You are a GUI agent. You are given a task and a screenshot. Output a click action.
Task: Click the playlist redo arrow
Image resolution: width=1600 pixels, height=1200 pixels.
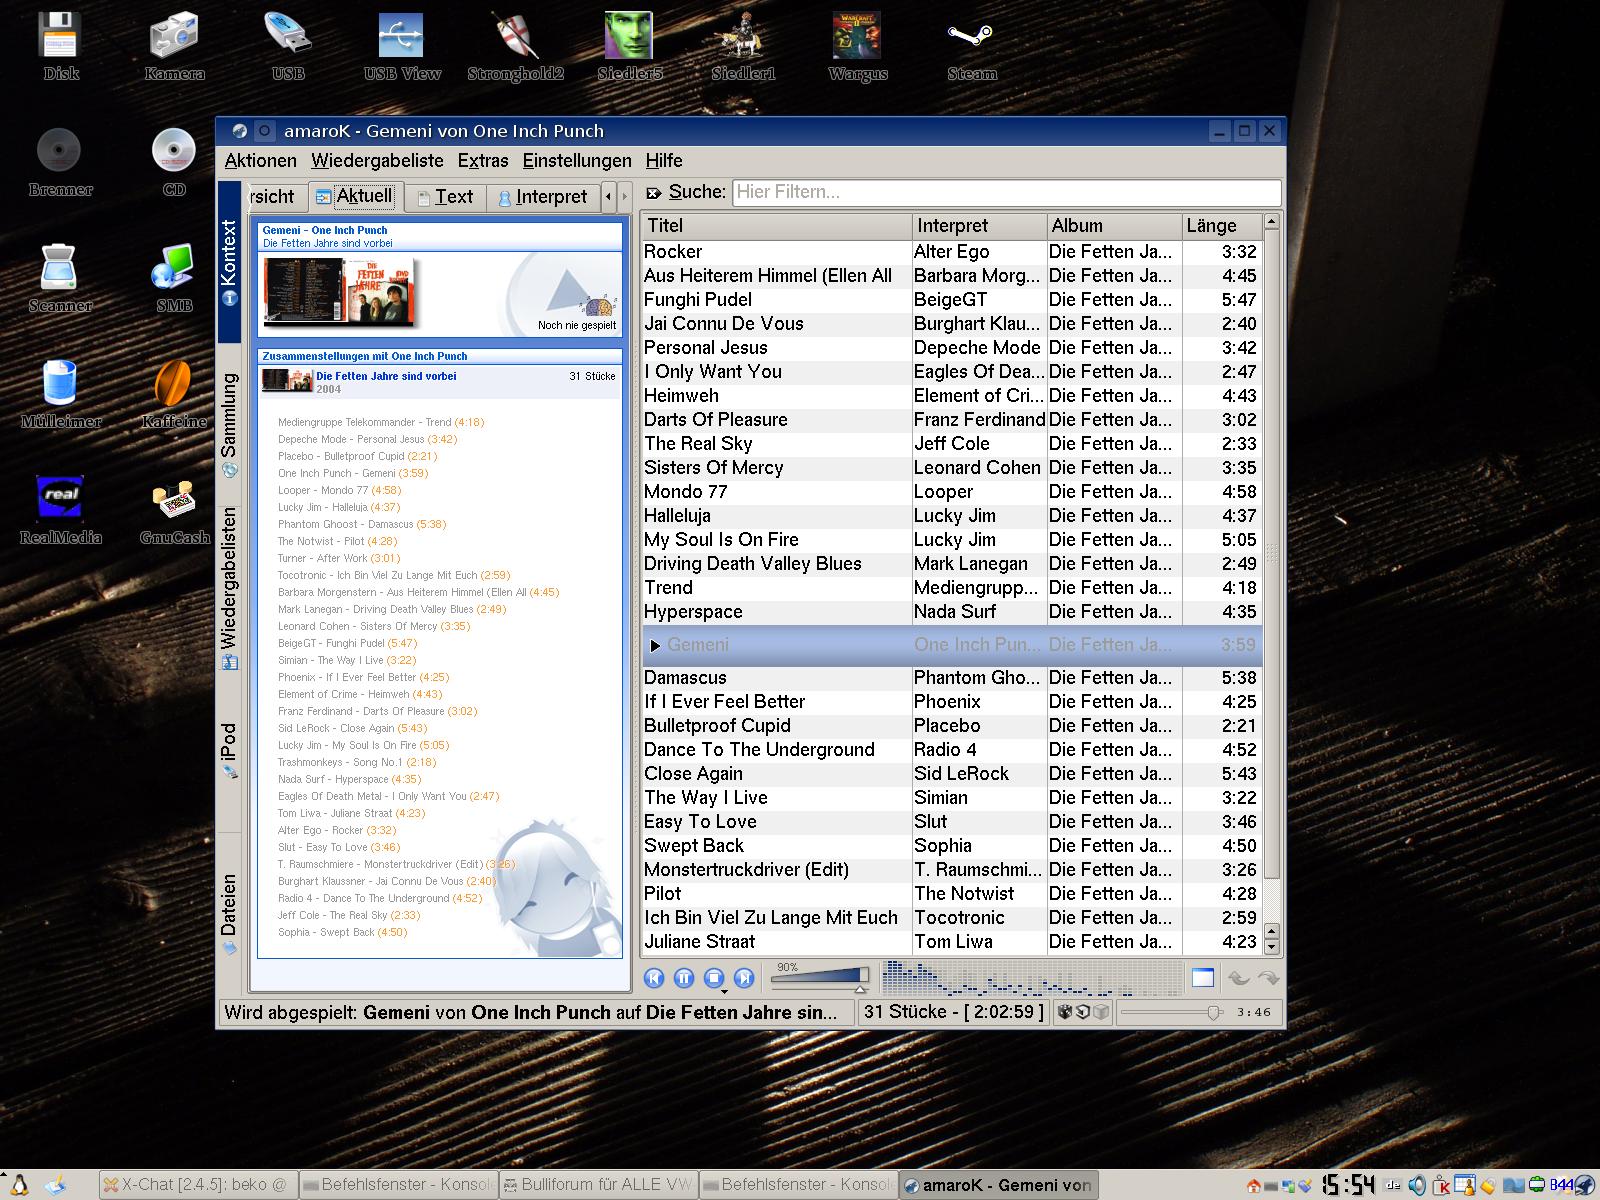coord(1268,978)
